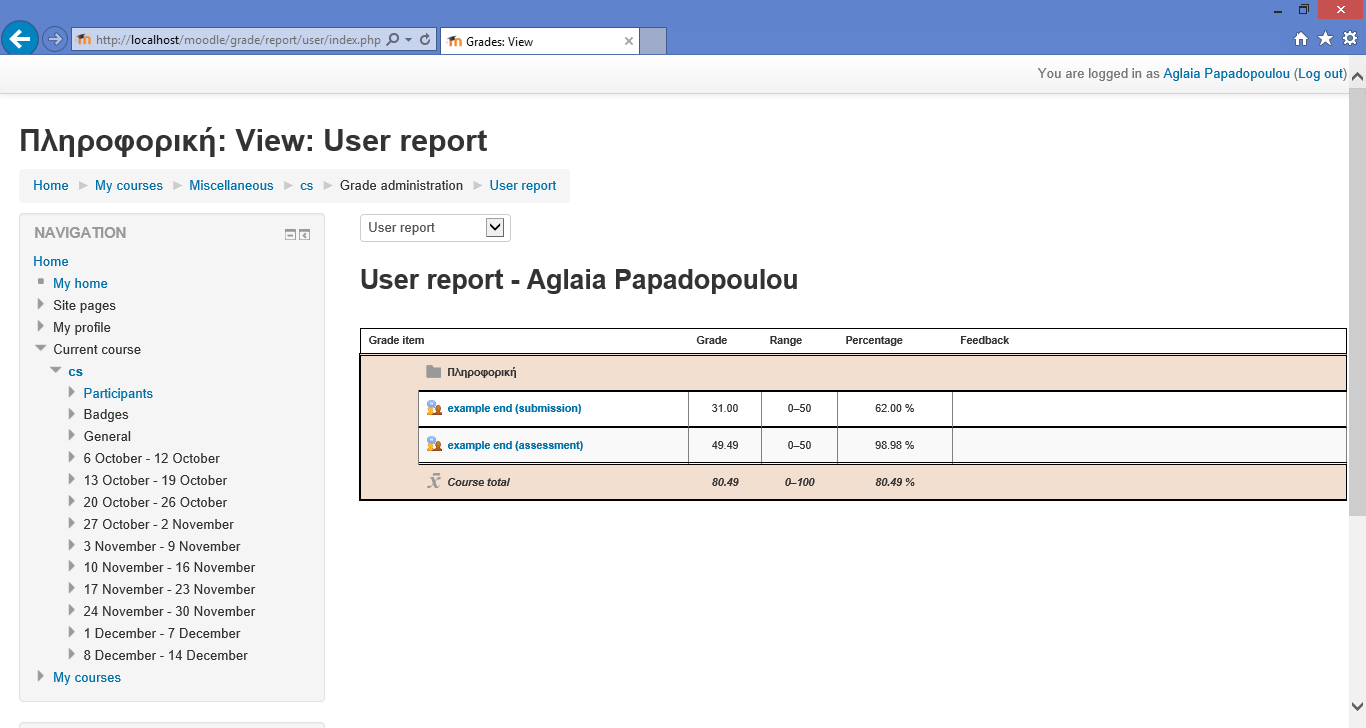Image resolution: width=1366 pixels, height=728 pixels.
Task: Hide the Navigation block with minus icon
Action: click(x=290, y=234)
